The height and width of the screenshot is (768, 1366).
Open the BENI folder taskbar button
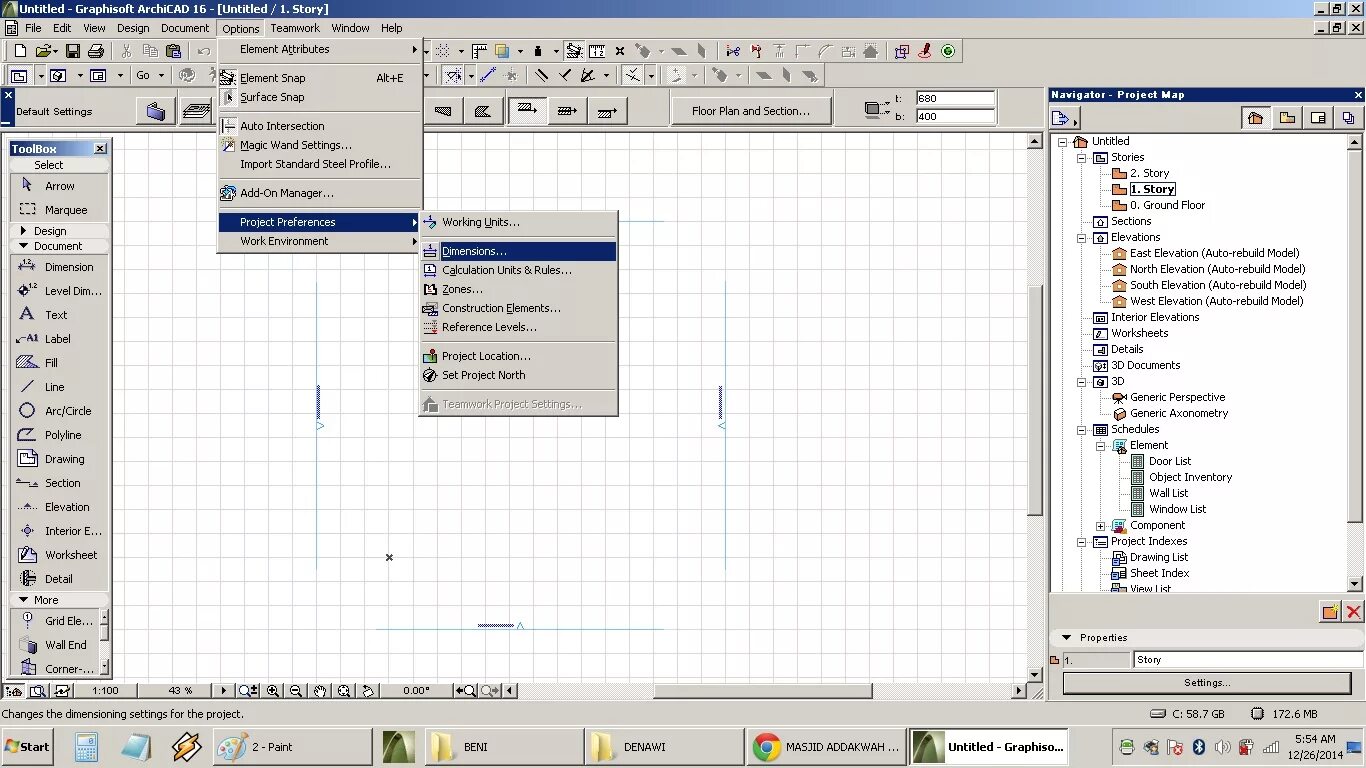pos(502,747)
